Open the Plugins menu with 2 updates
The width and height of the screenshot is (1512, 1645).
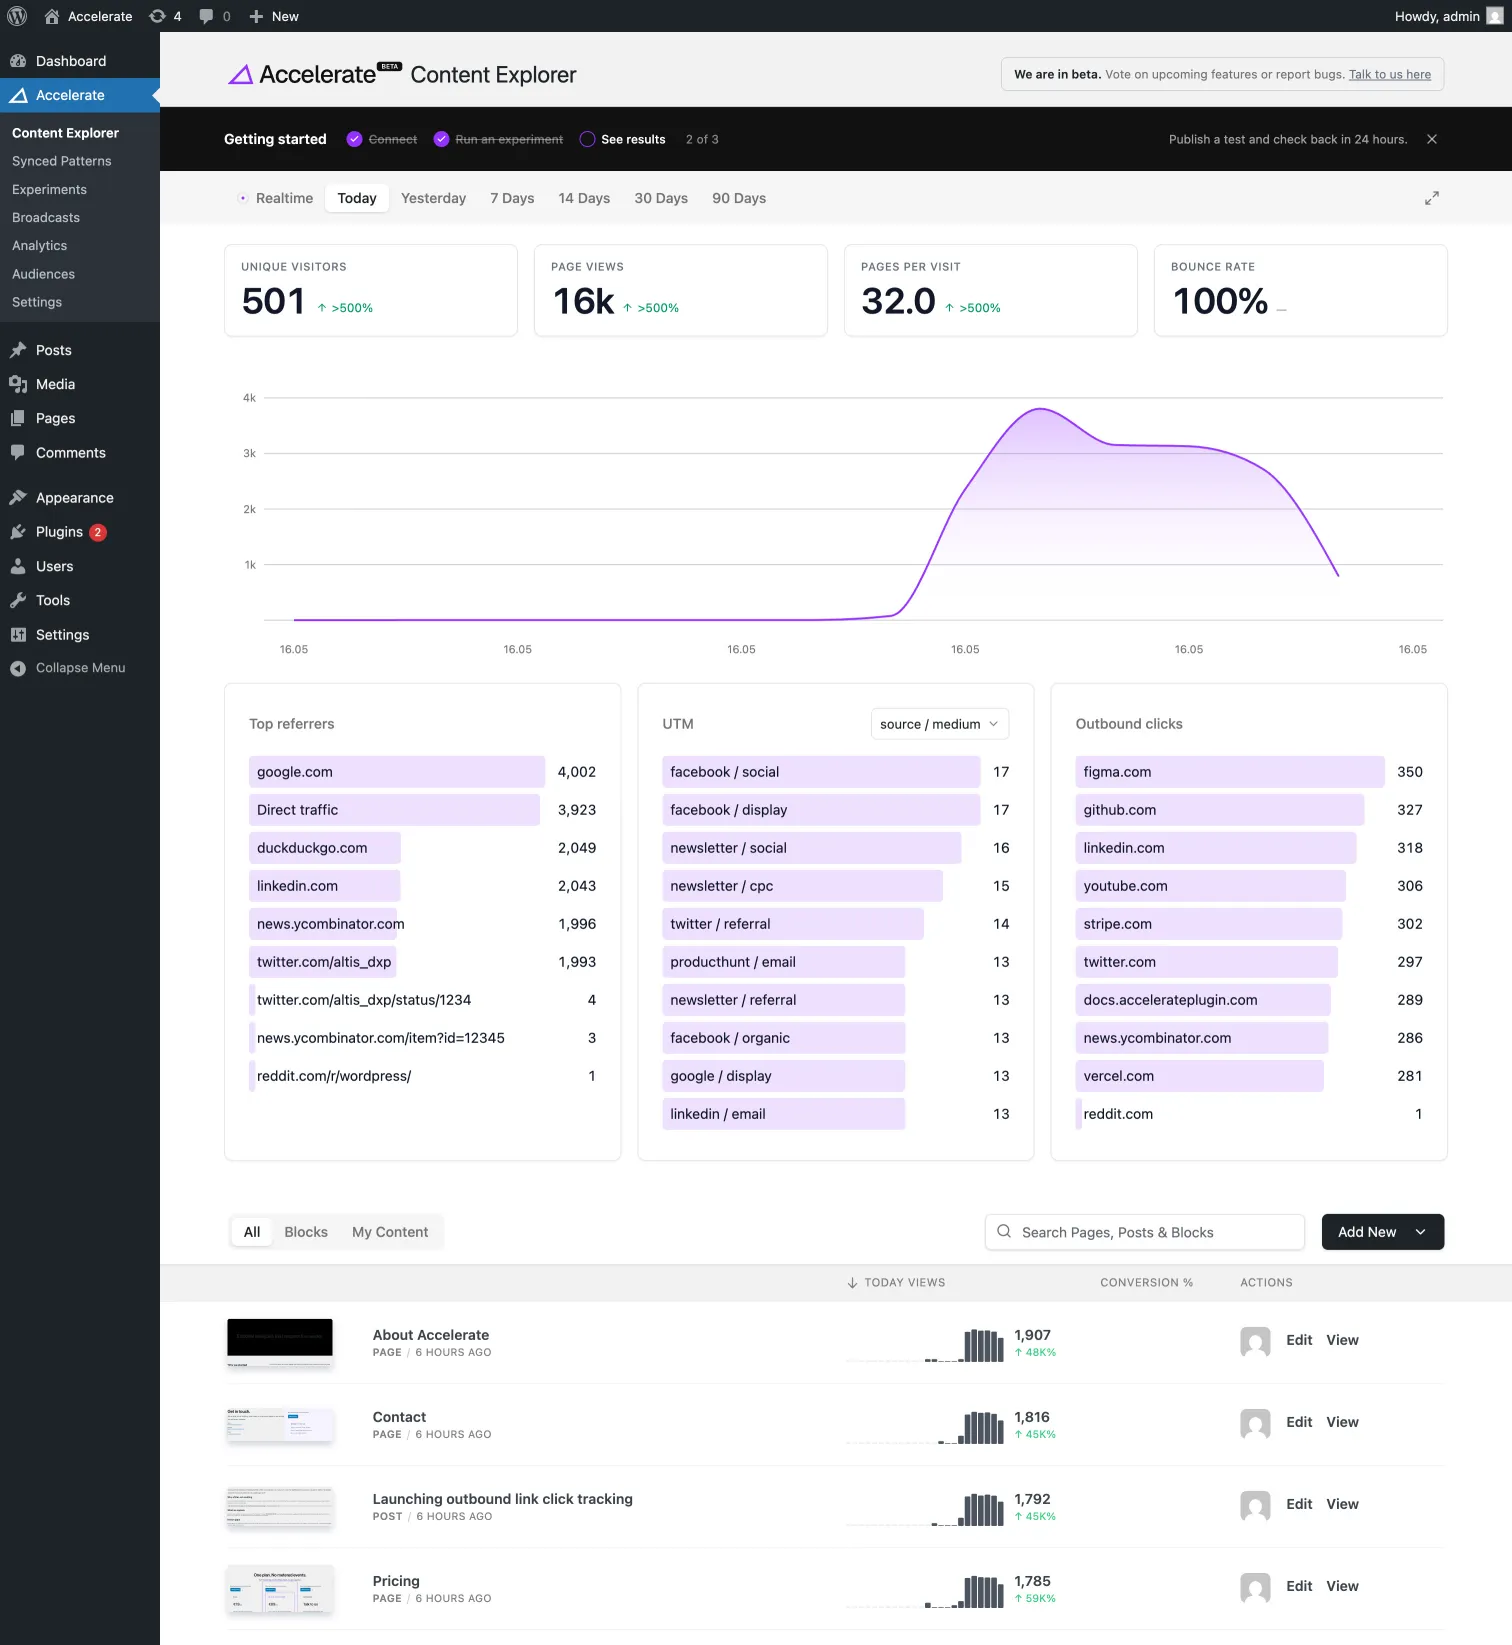click(x=80, y=532)
